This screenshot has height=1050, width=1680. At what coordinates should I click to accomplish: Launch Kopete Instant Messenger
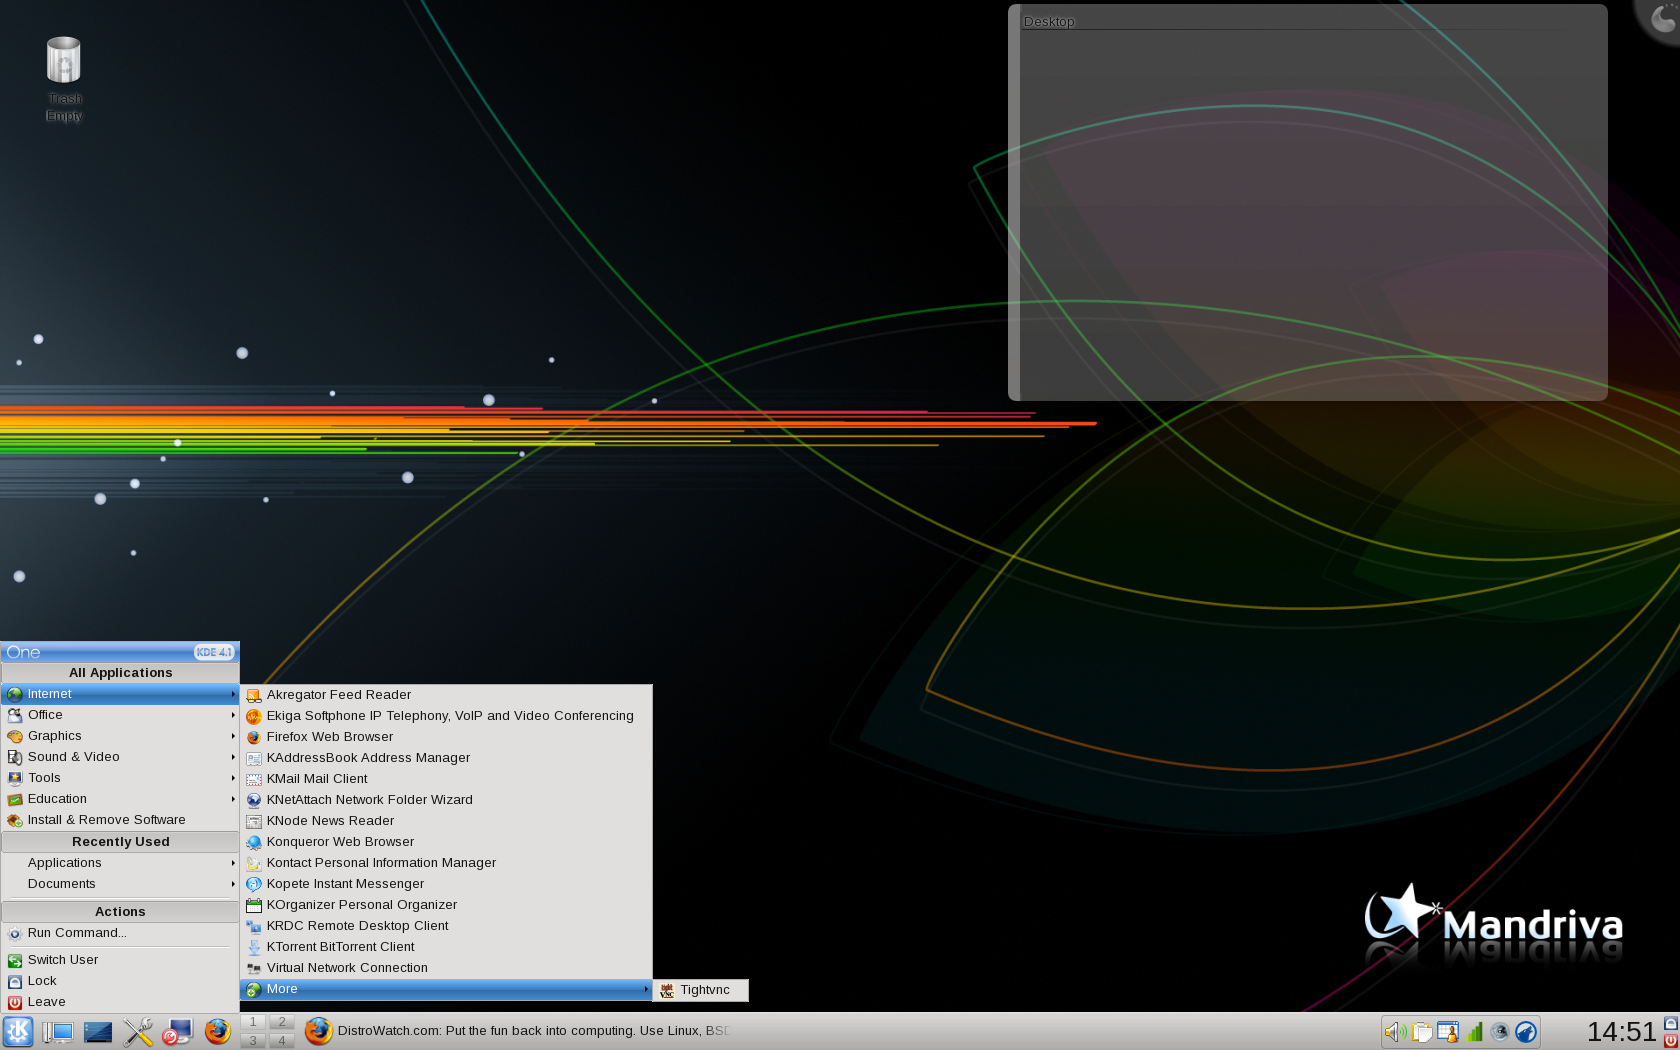tap(446, 884)
